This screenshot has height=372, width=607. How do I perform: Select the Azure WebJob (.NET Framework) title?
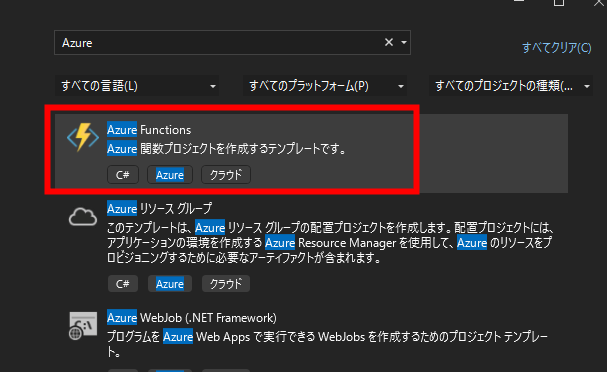click(x=192, y=318)
